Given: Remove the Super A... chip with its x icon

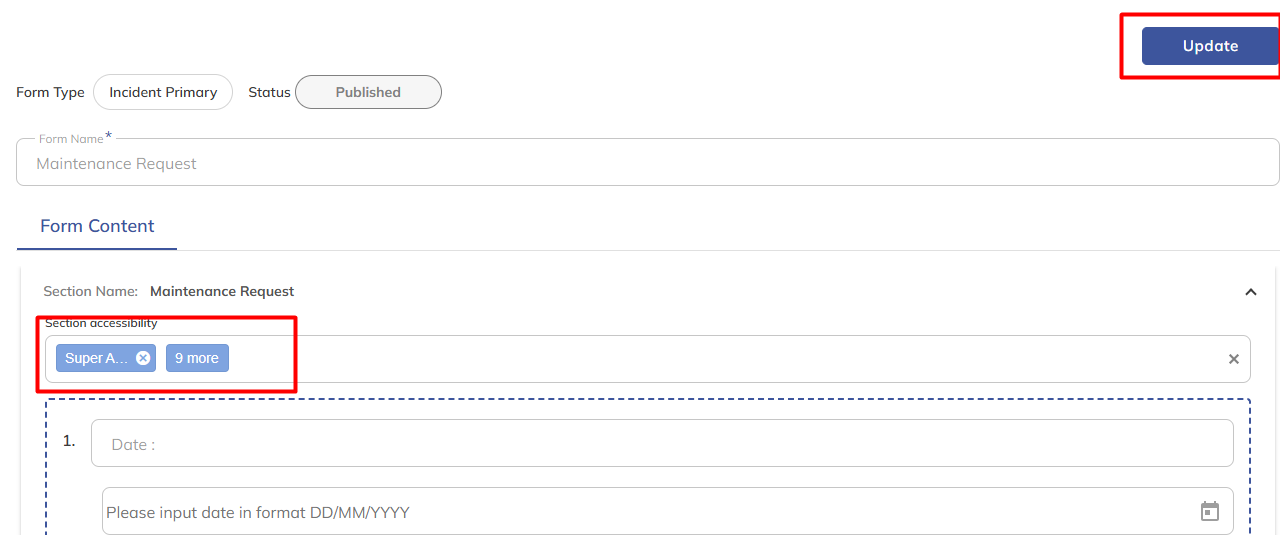Looking at the screenshot, I should click(x=143, y=358).
